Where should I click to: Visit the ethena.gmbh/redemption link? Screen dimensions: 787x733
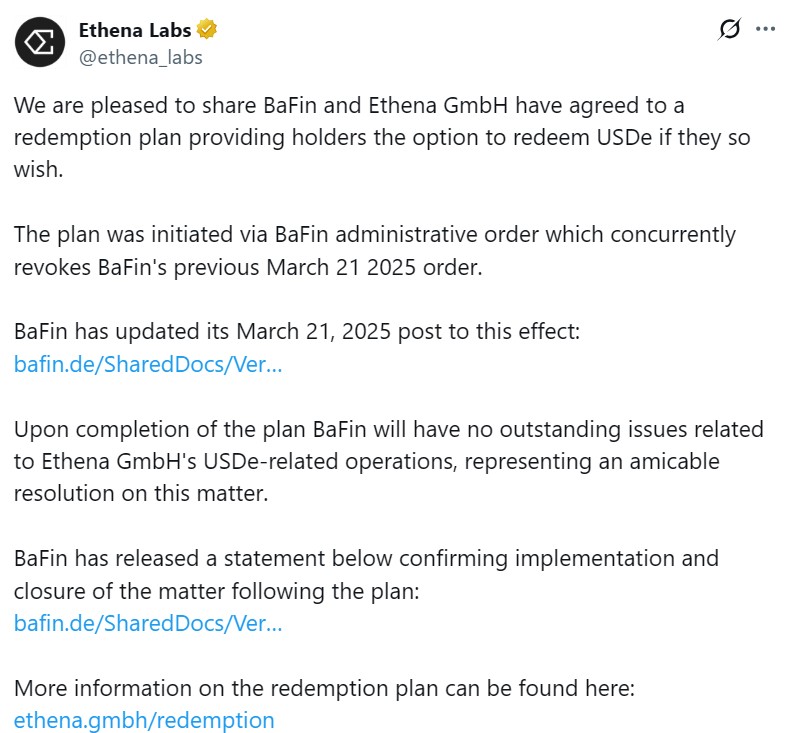(144, 720)
